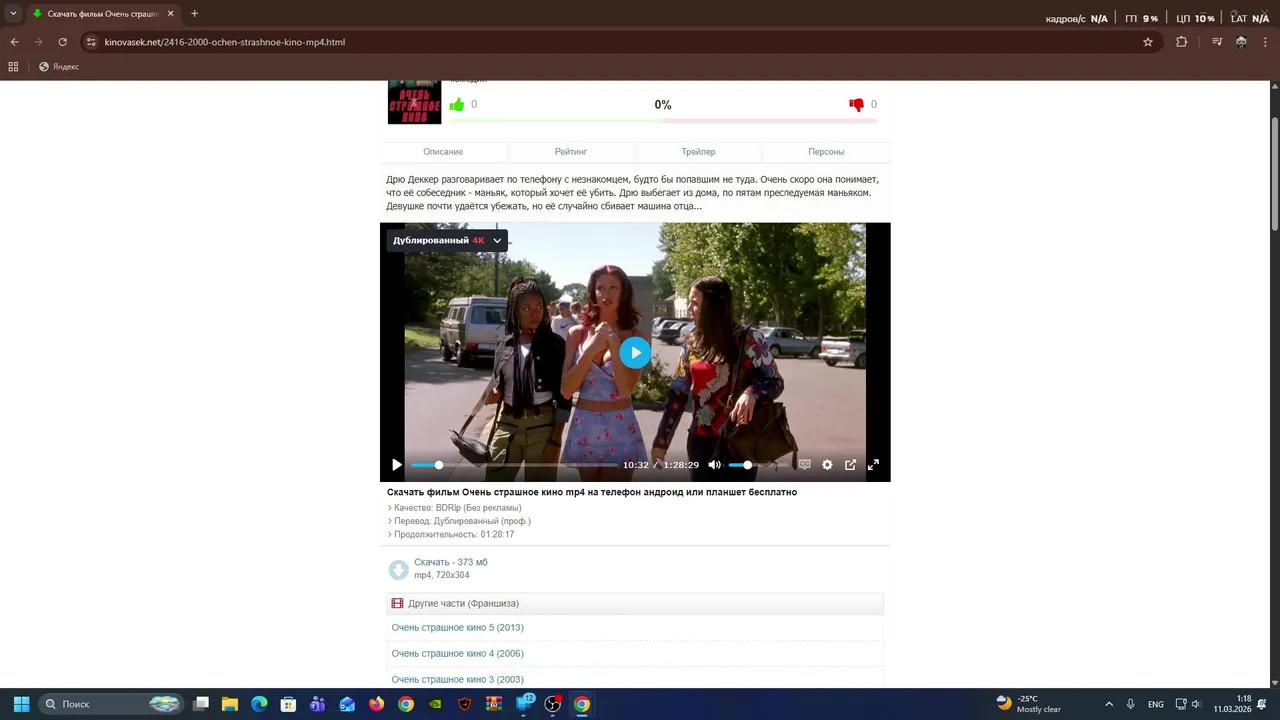Image resolution: width=1280 pixels, height=720 pixels.
Task: Click the microphone tray icon
Action: click(x=1131, y=704)
